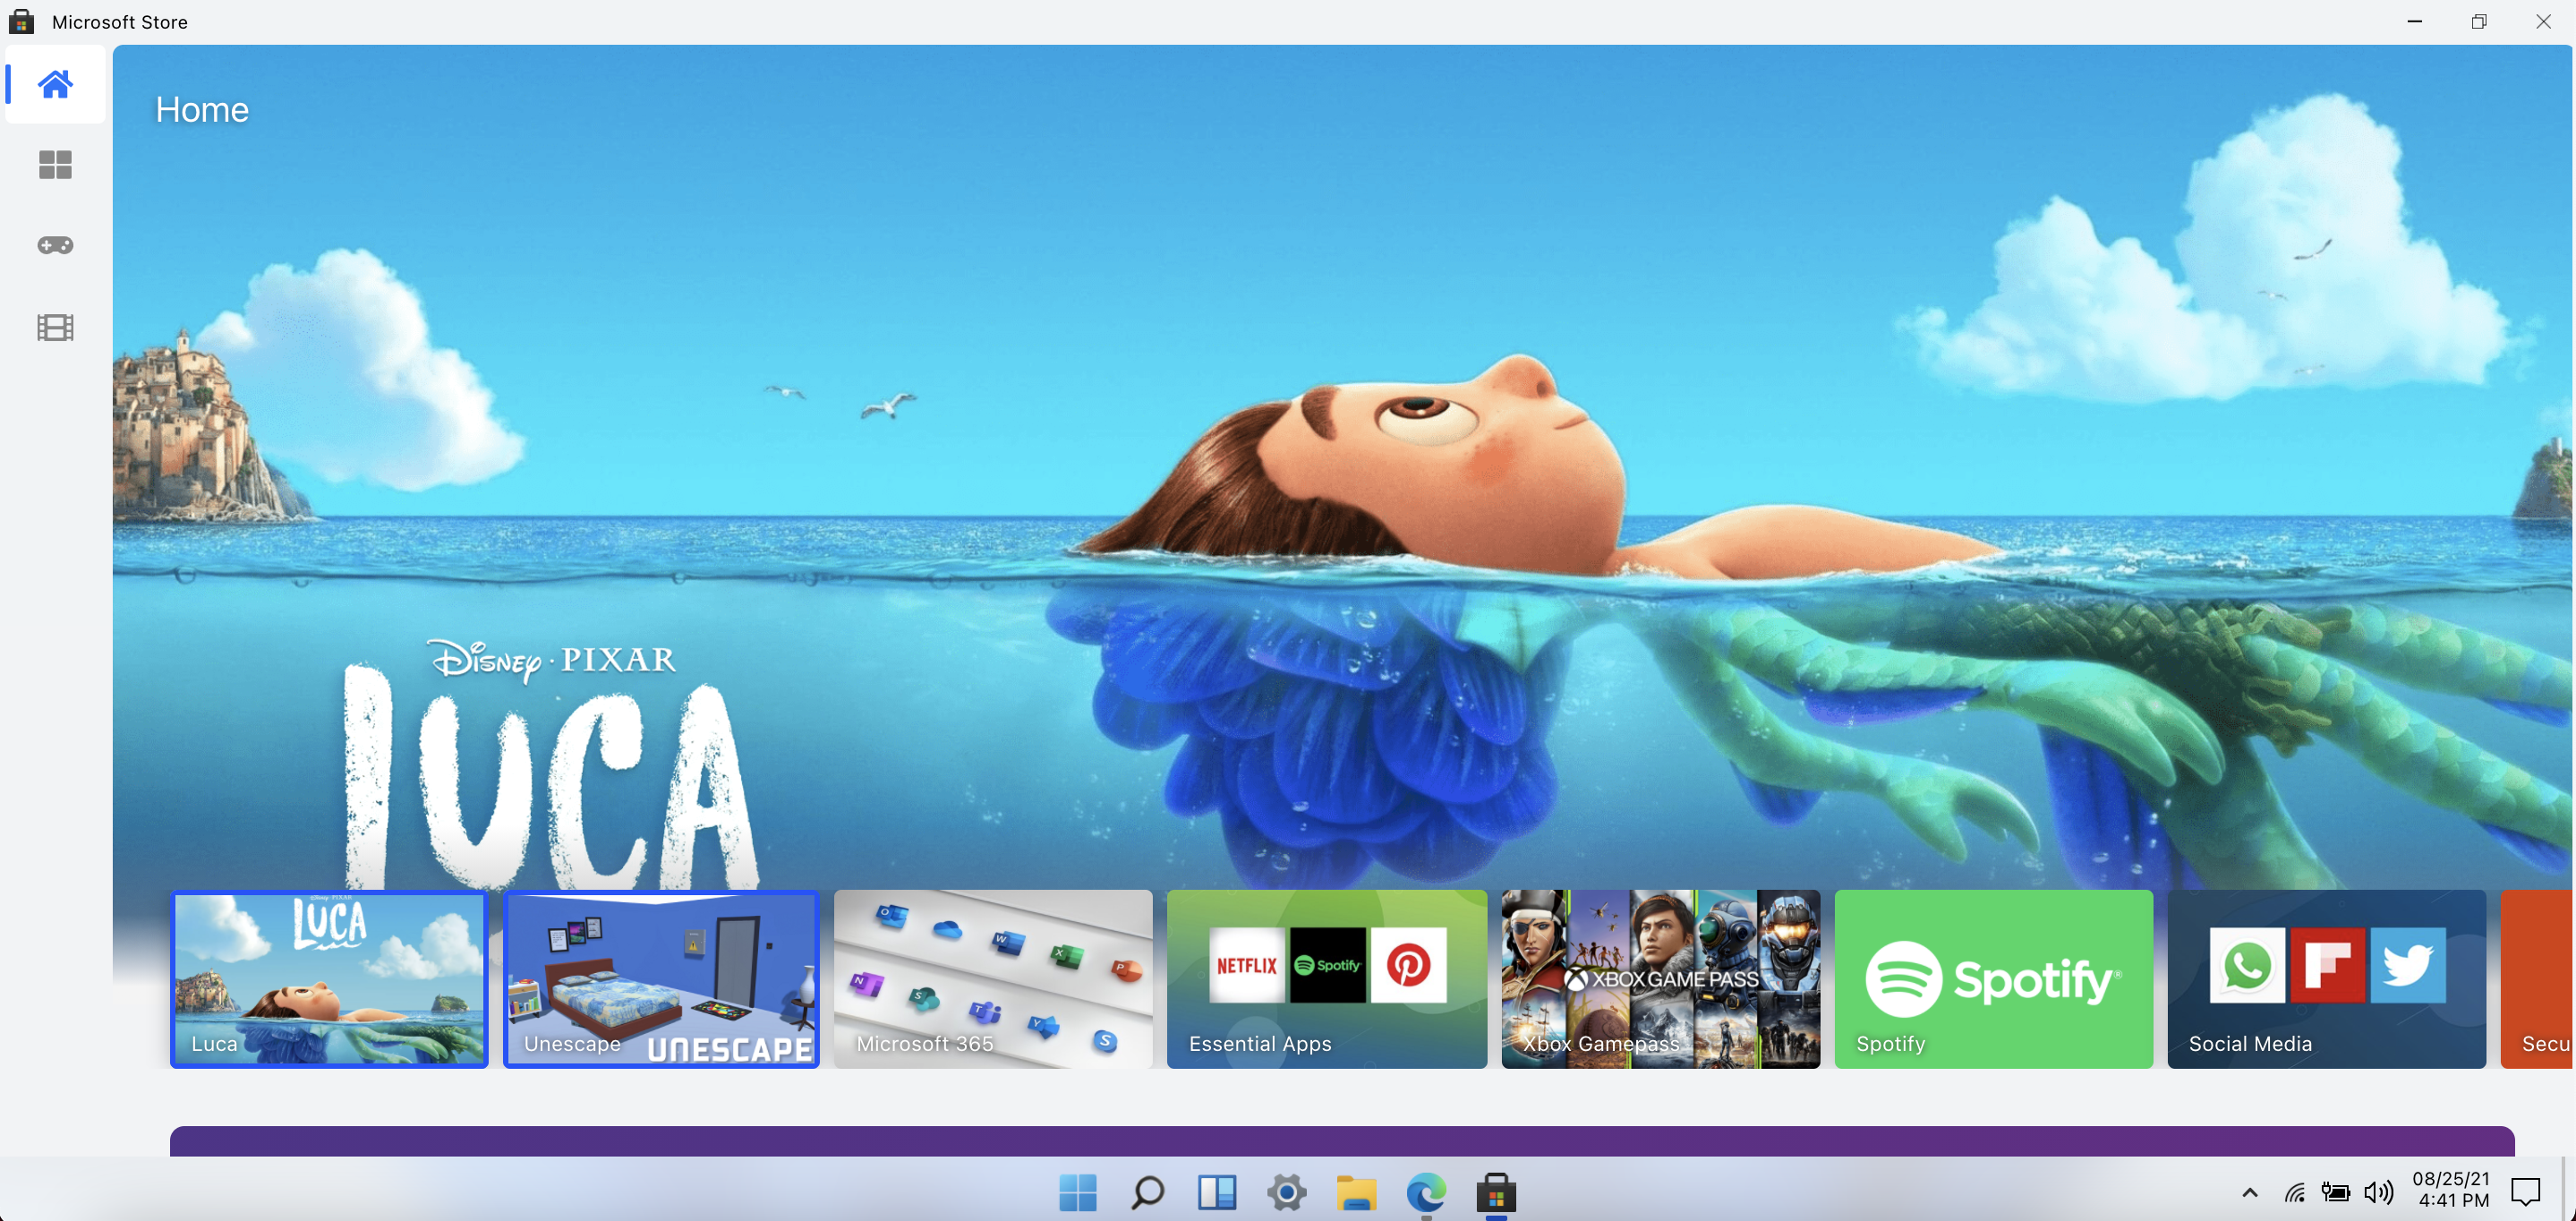Click the date and time clock
The image size is (2576, 1221).
2450,1190
